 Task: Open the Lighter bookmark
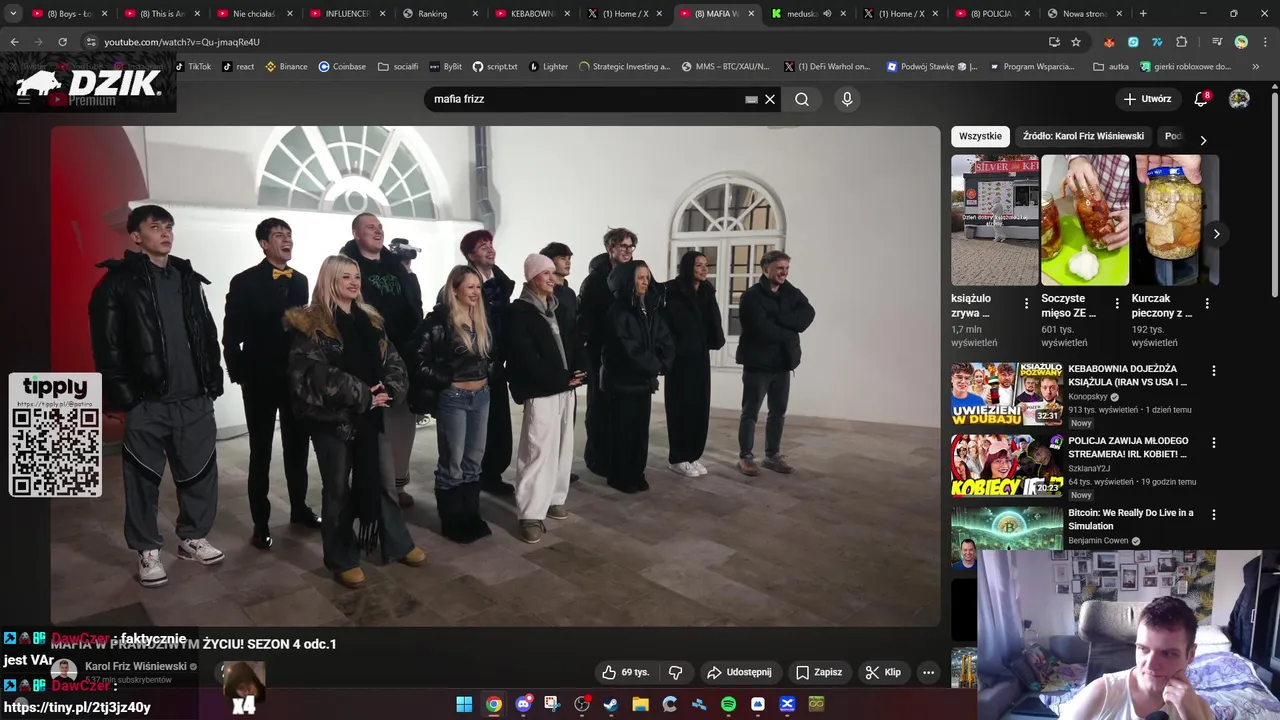[x=548, y=66]
